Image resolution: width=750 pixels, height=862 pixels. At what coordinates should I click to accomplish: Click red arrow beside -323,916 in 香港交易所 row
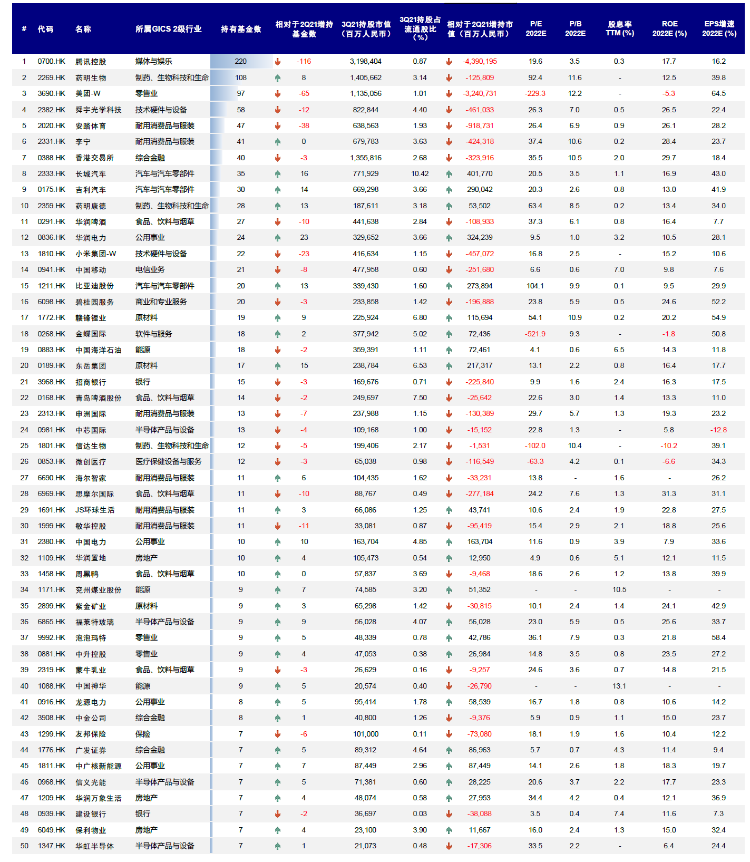tap(449, 158)
